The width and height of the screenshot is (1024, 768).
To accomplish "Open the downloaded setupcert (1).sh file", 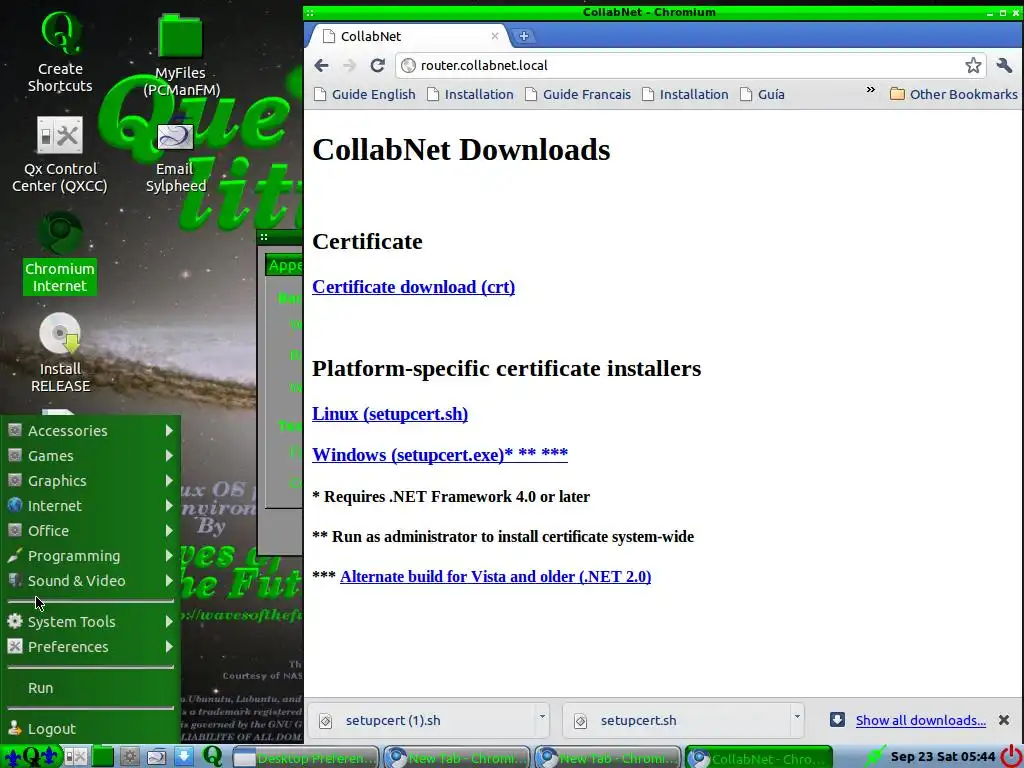I will (421, 720).
